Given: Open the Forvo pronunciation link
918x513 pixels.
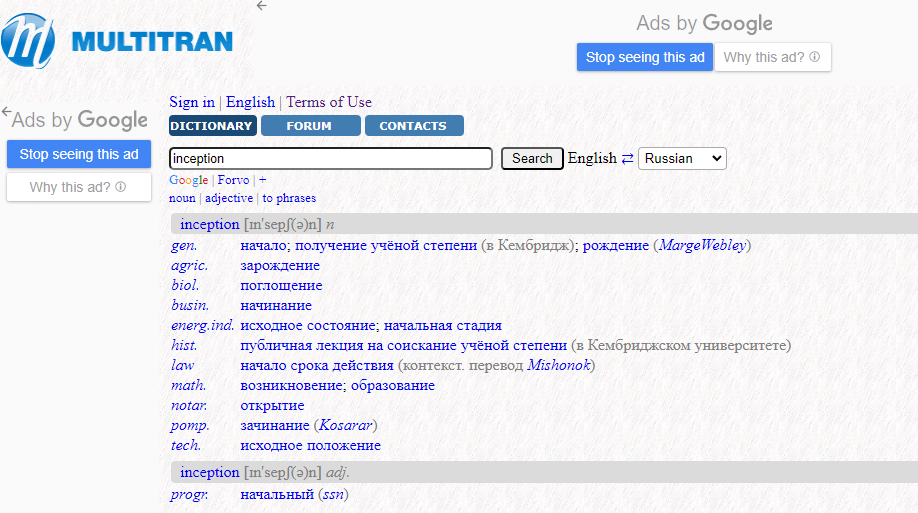Looking at the screenshot, I should pyautogui.click(x=233, y=180).
